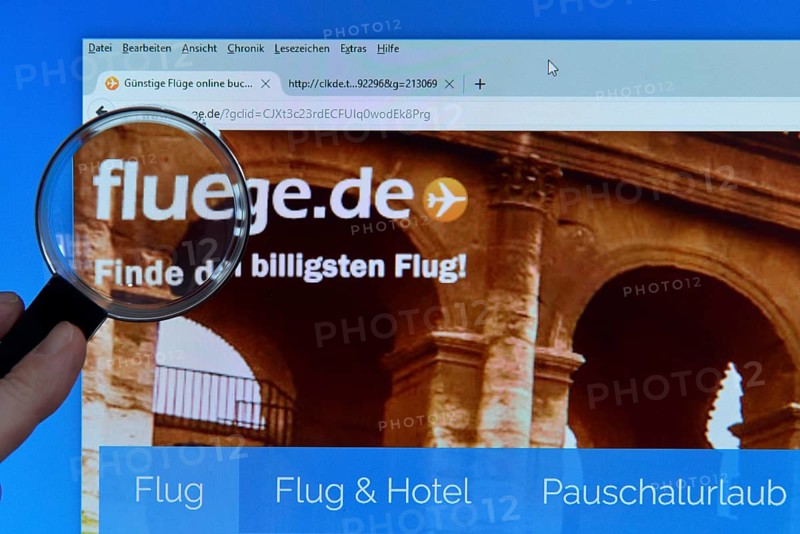This screenshot has height=534, width=800.
Task: Open the Lesezeichen menu
Action: (x=302, y=49)
